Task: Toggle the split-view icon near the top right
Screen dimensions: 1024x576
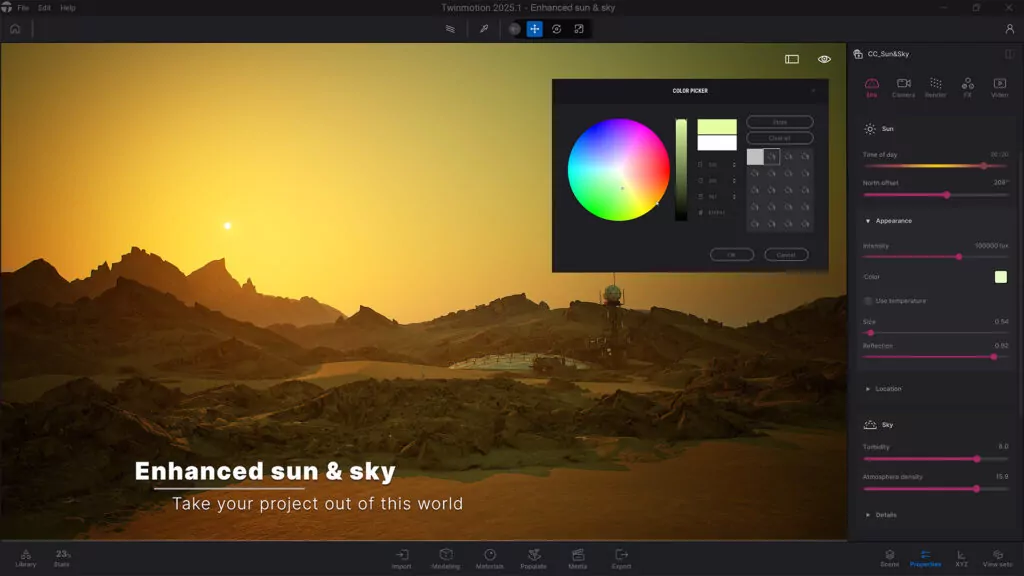Action: tap(790, 59)
